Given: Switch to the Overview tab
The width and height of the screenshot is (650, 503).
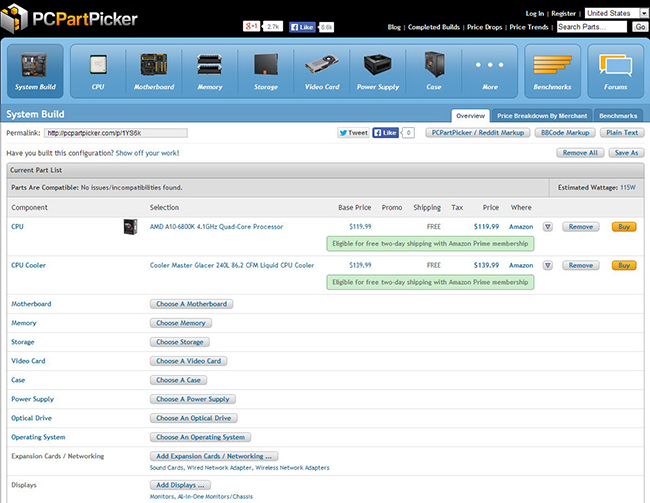Looking at the screenshot, I should [470, 116].
